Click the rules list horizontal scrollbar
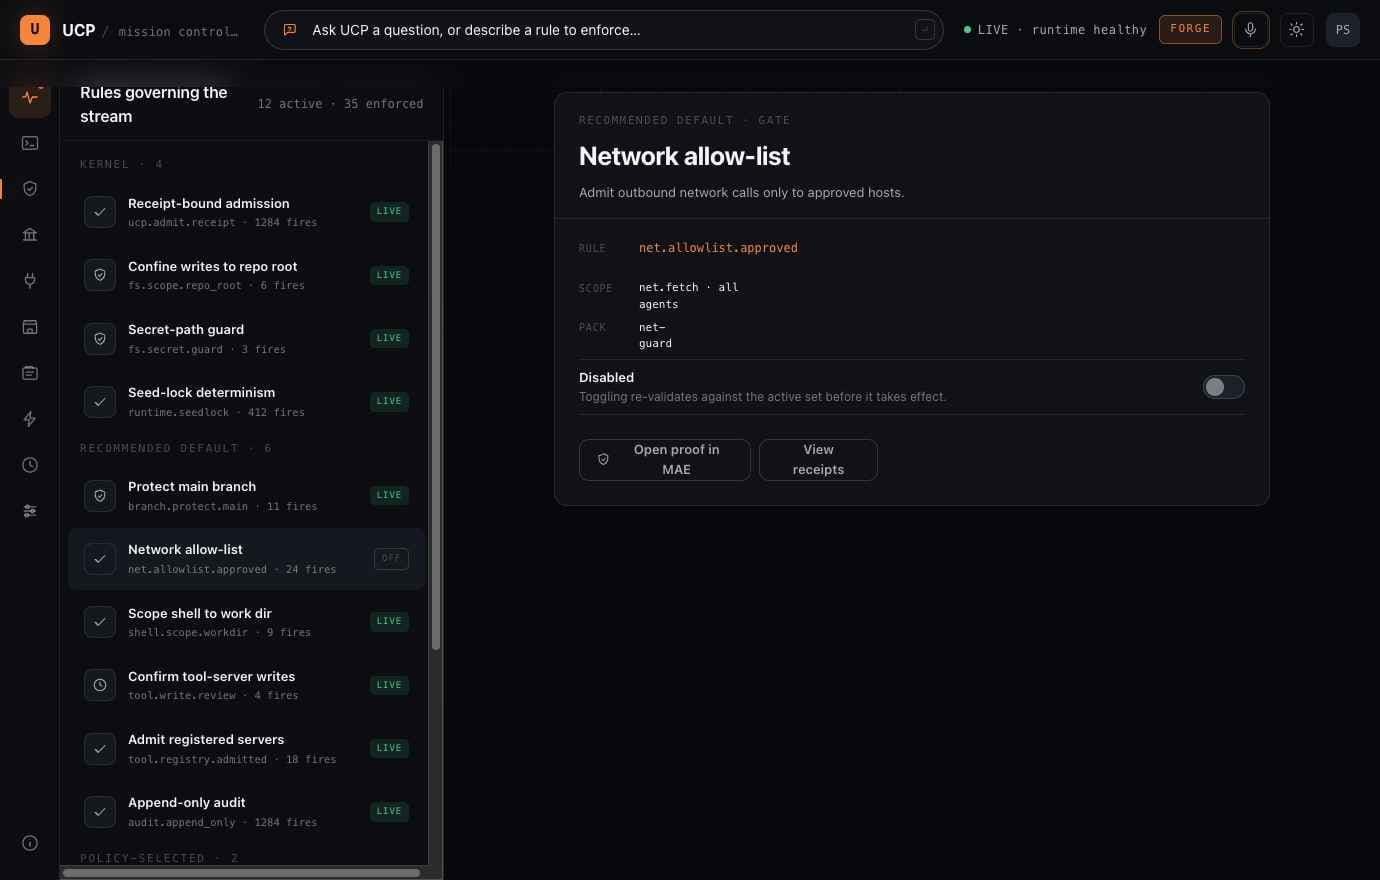This screenshot has height=880, width=1380. [241, 873]
